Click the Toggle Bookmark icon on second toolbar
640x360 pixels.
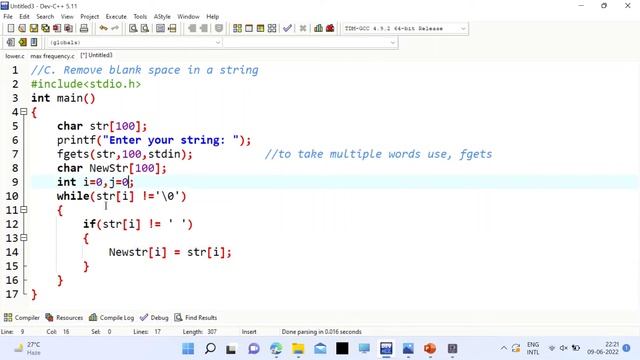pyautogui.click(x=22, y=42)
